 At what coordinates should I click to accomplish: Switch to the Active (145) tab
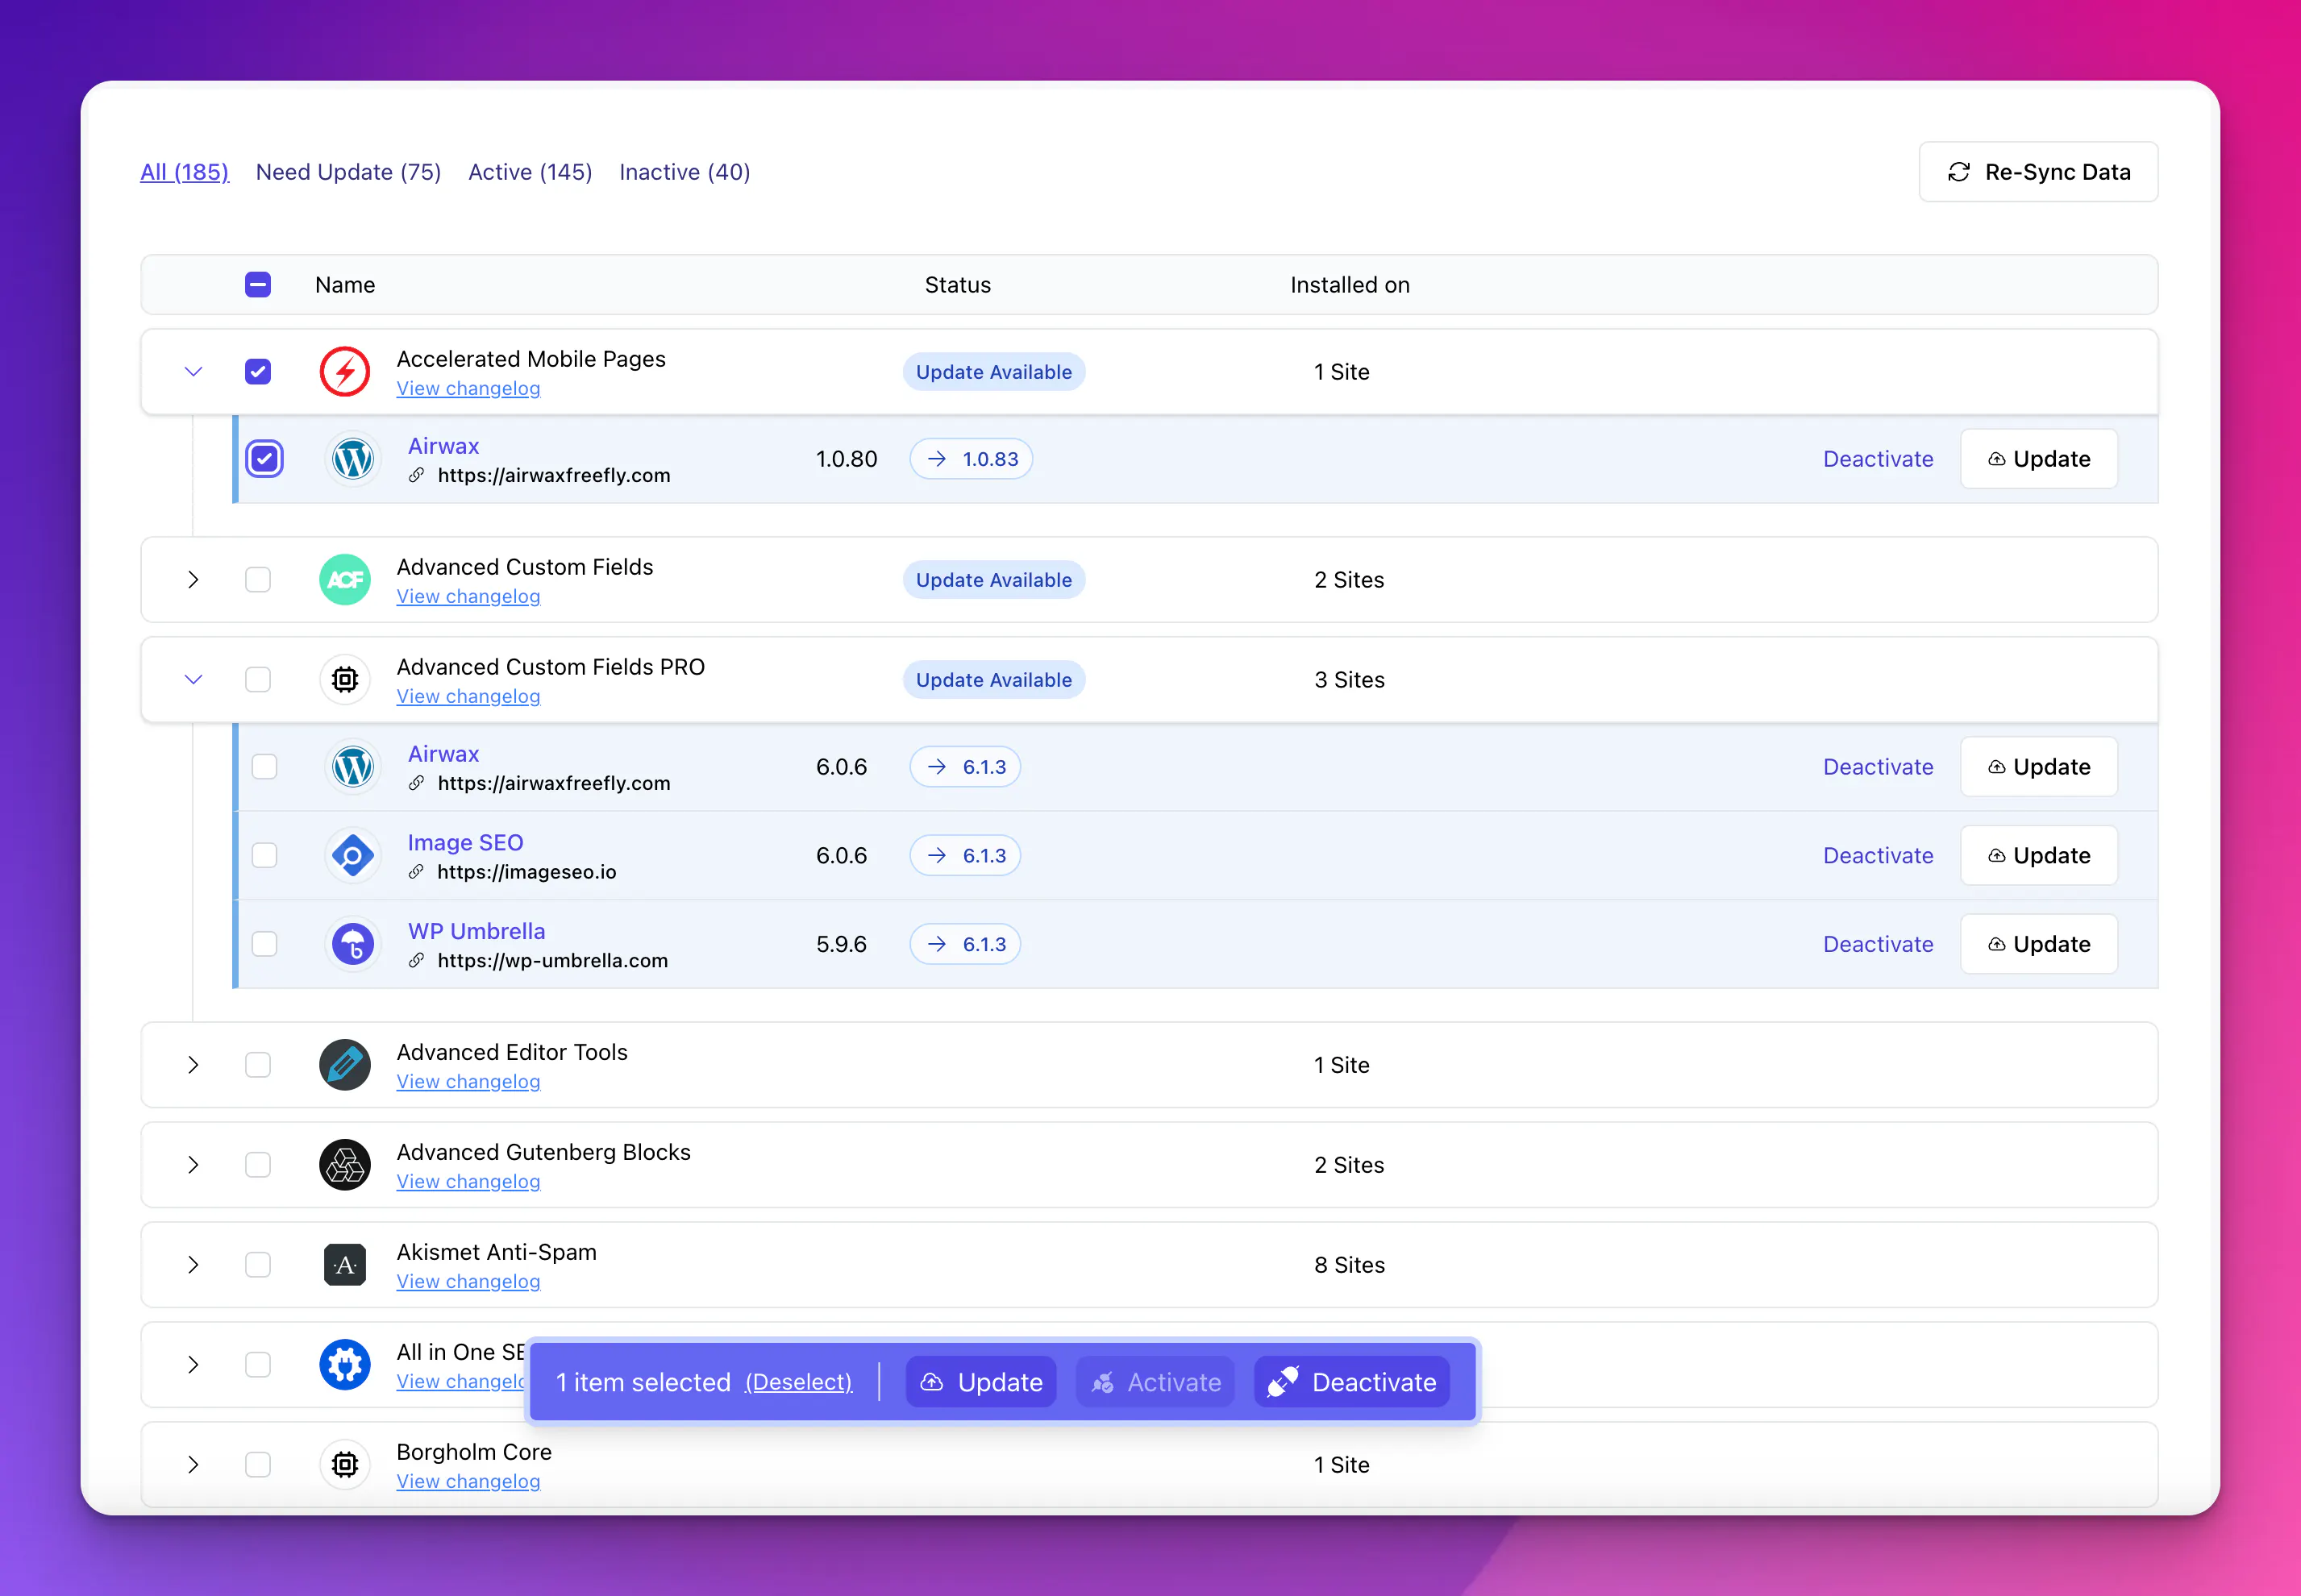click(530, 172)
